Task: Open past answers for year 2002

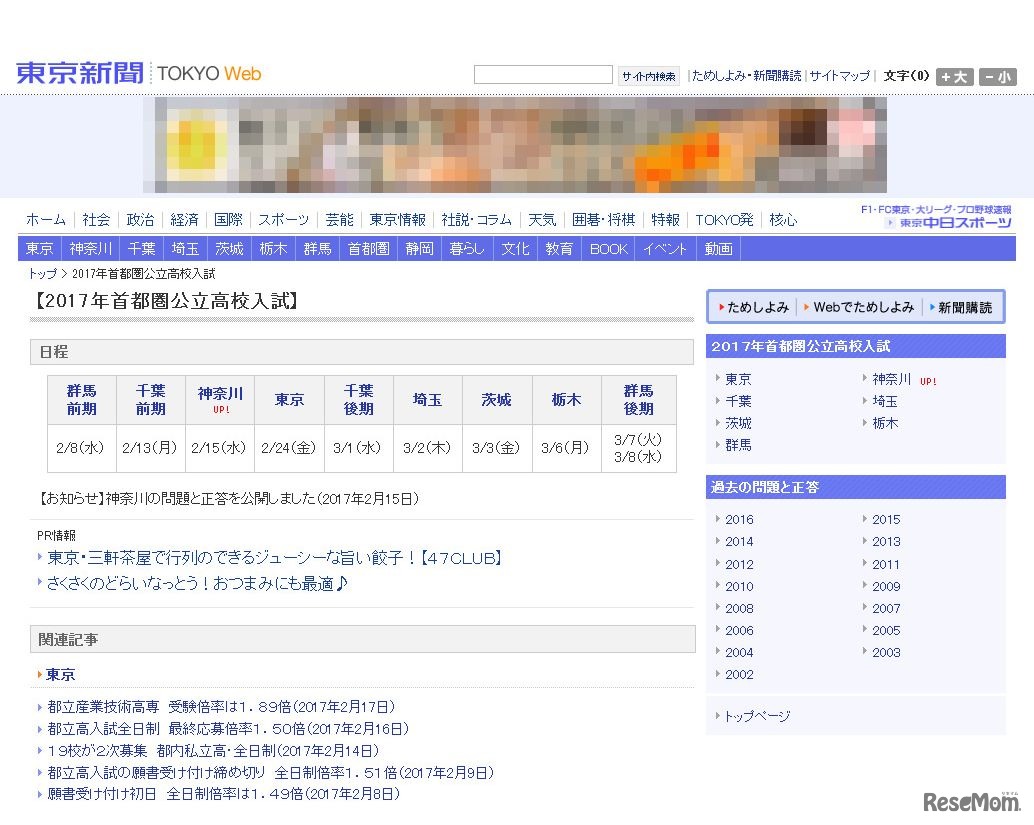Action: pyautogui.click(x=738, y=674)
